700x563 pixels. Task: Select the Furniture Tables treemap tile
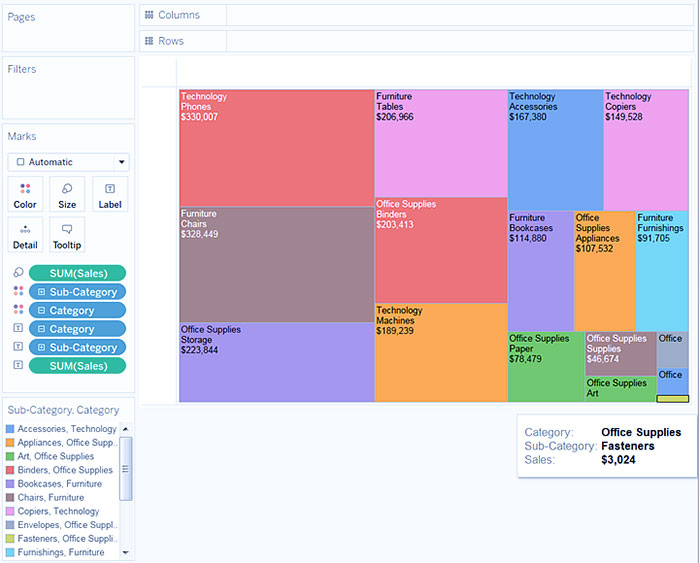click(441, 143)
